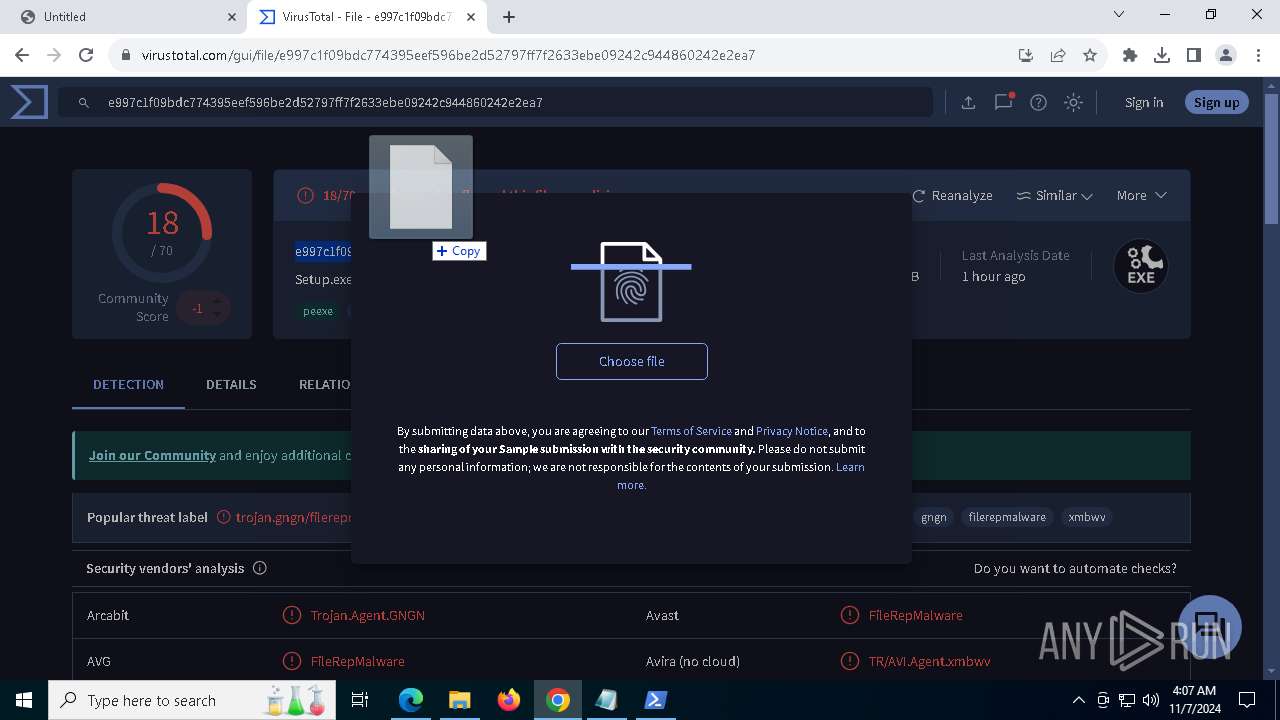Open the help question mark icon
Viewport: 1280px width, 720px height.
tap(1038, 102)
